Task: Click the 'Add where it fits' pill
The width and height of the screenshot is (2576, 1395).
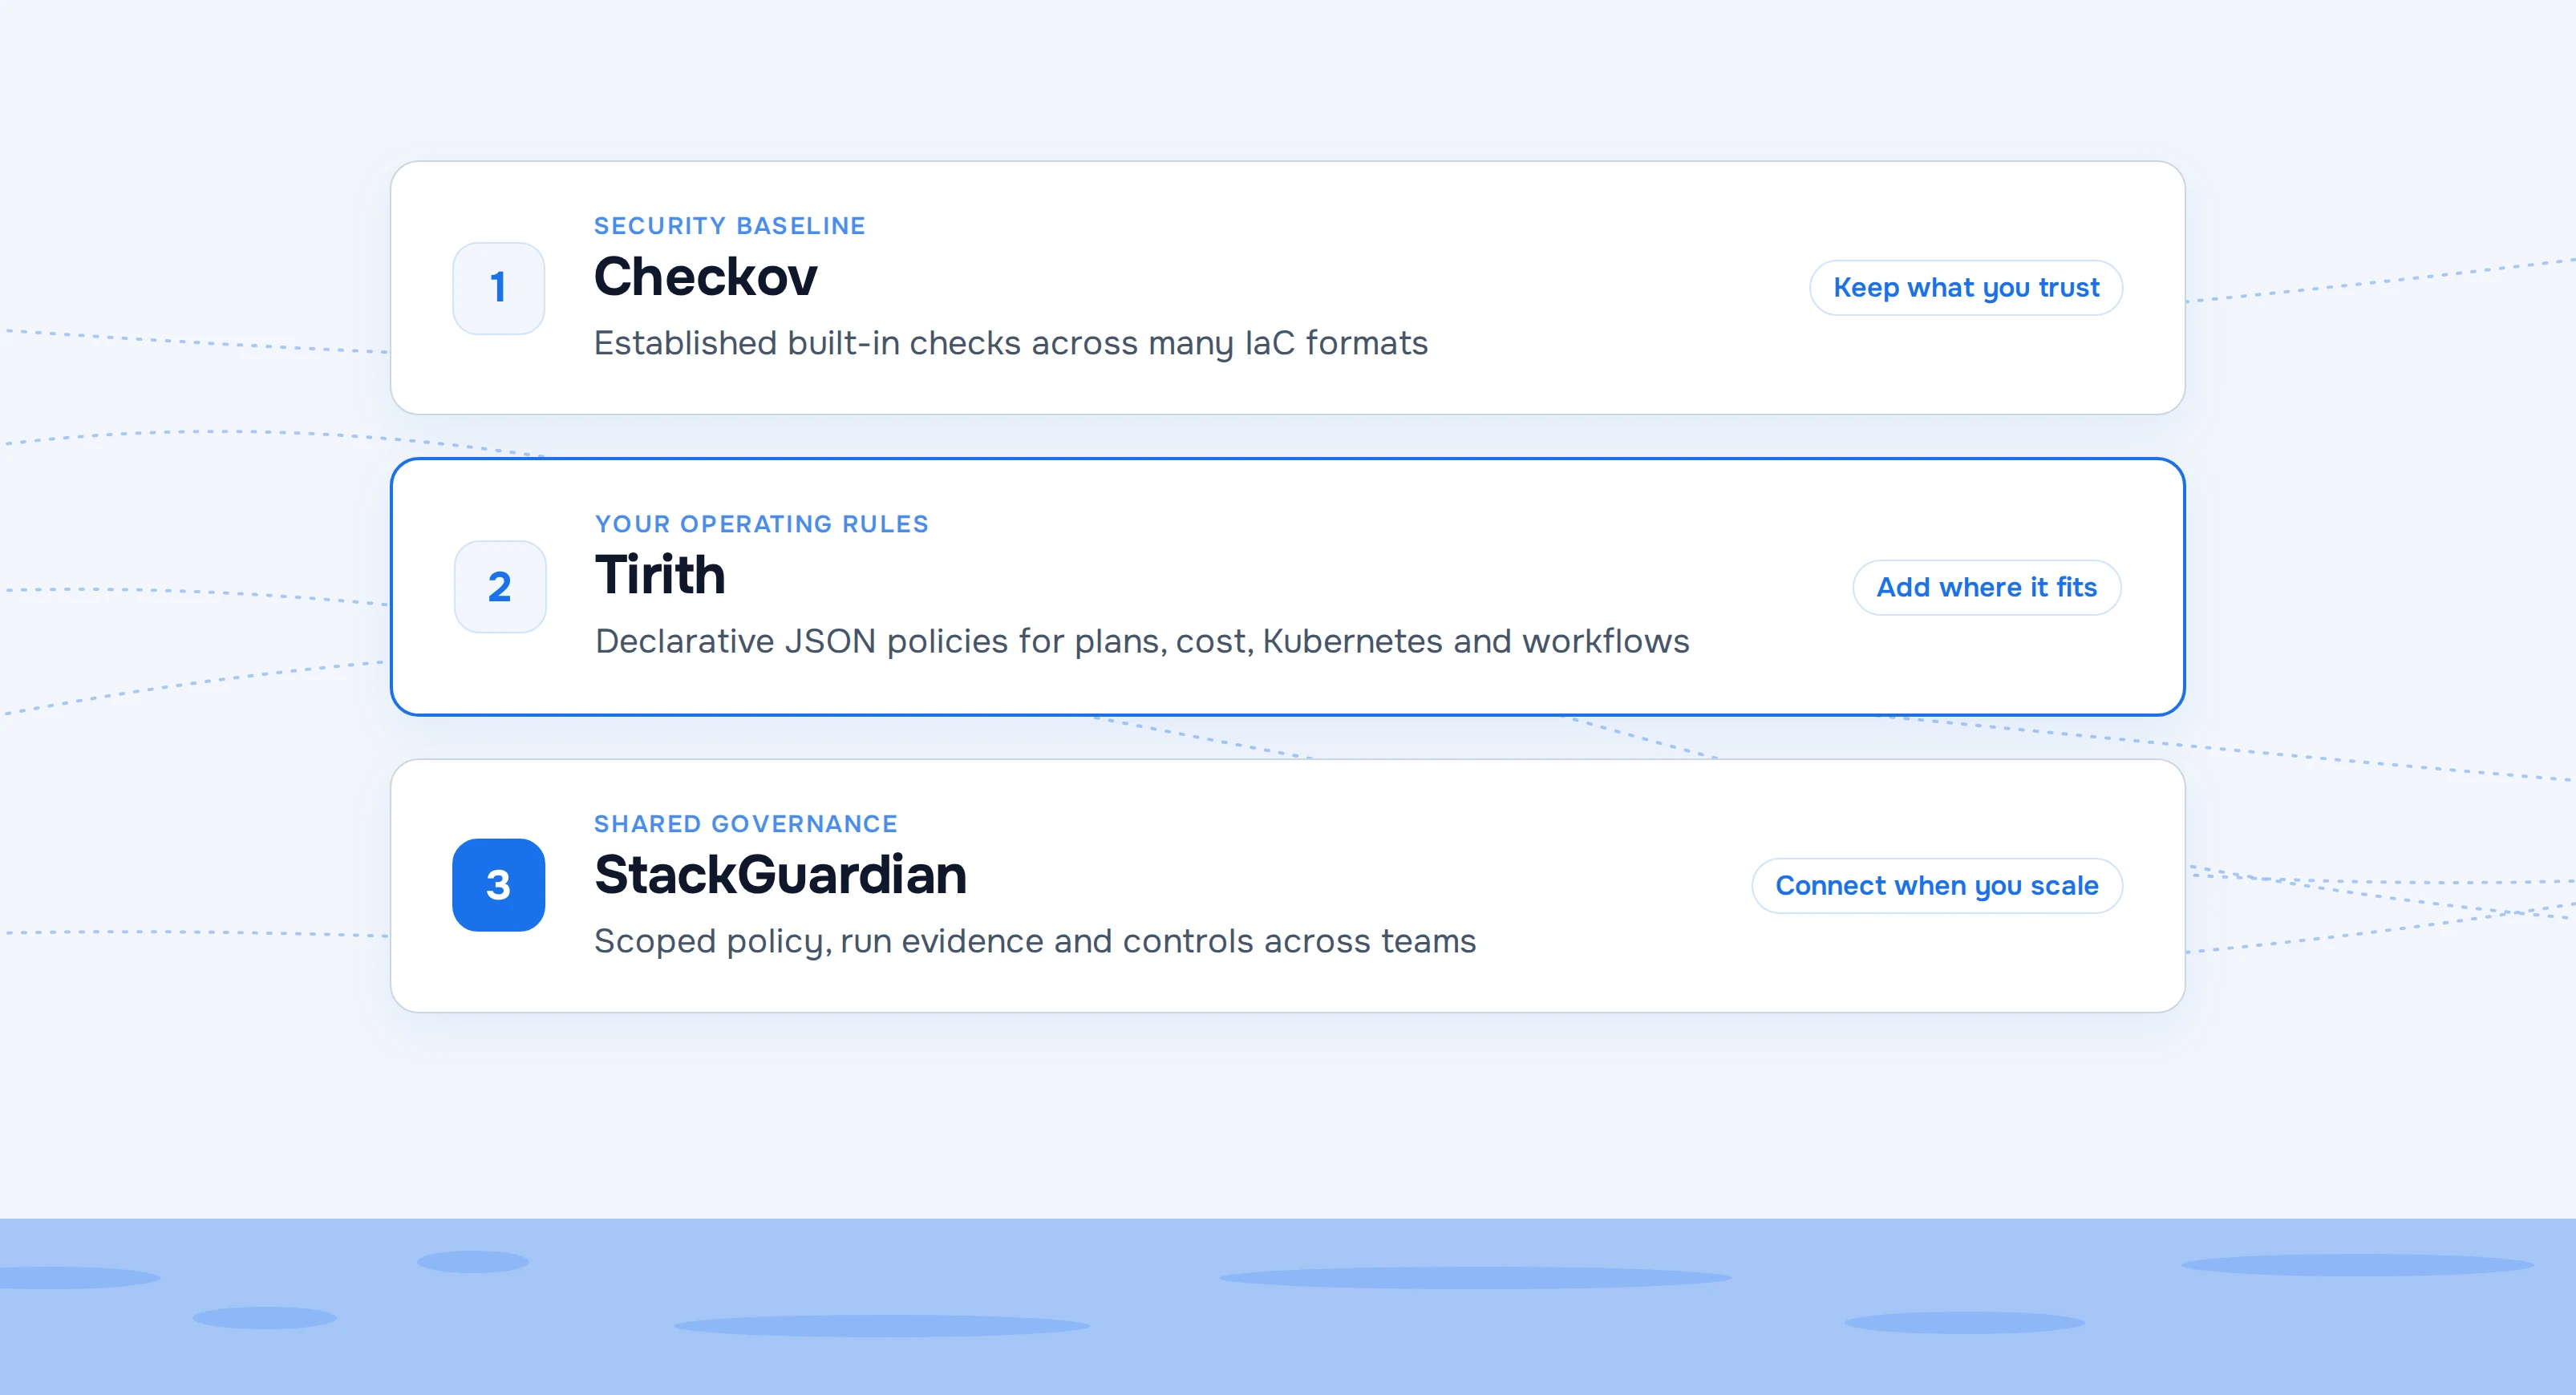Action: (1986, 587)
